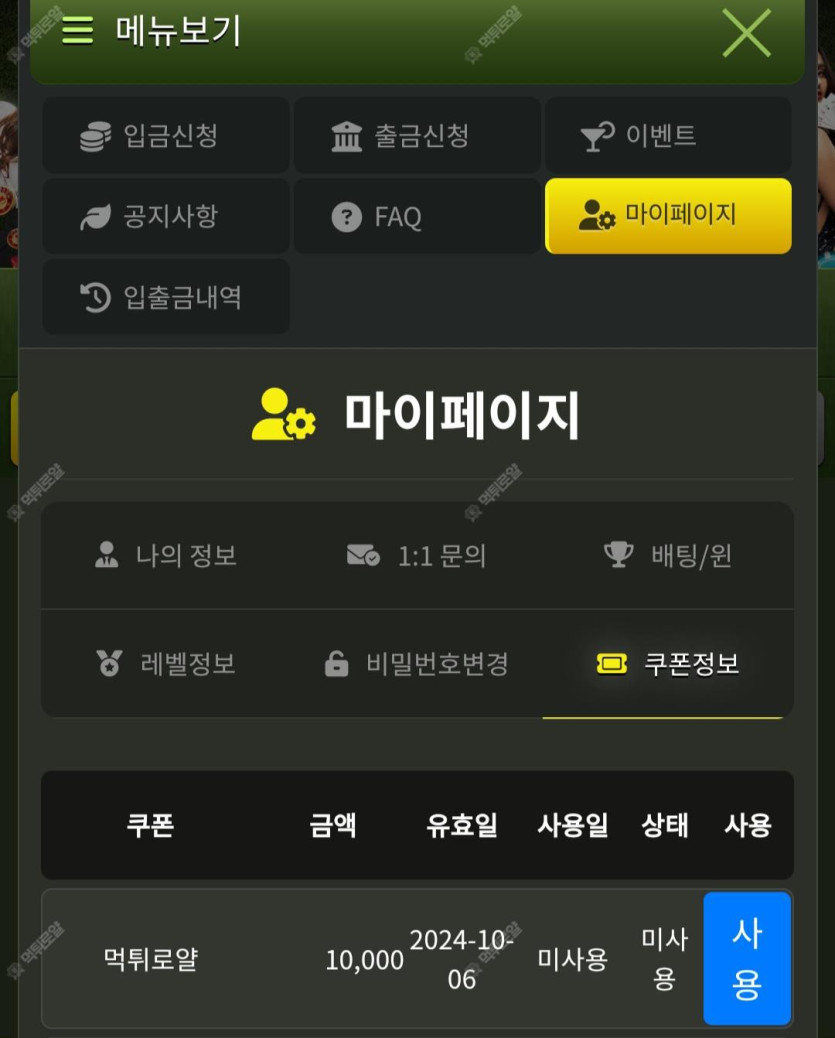Click the bank building icon for 출금신청

coord(346,136)
